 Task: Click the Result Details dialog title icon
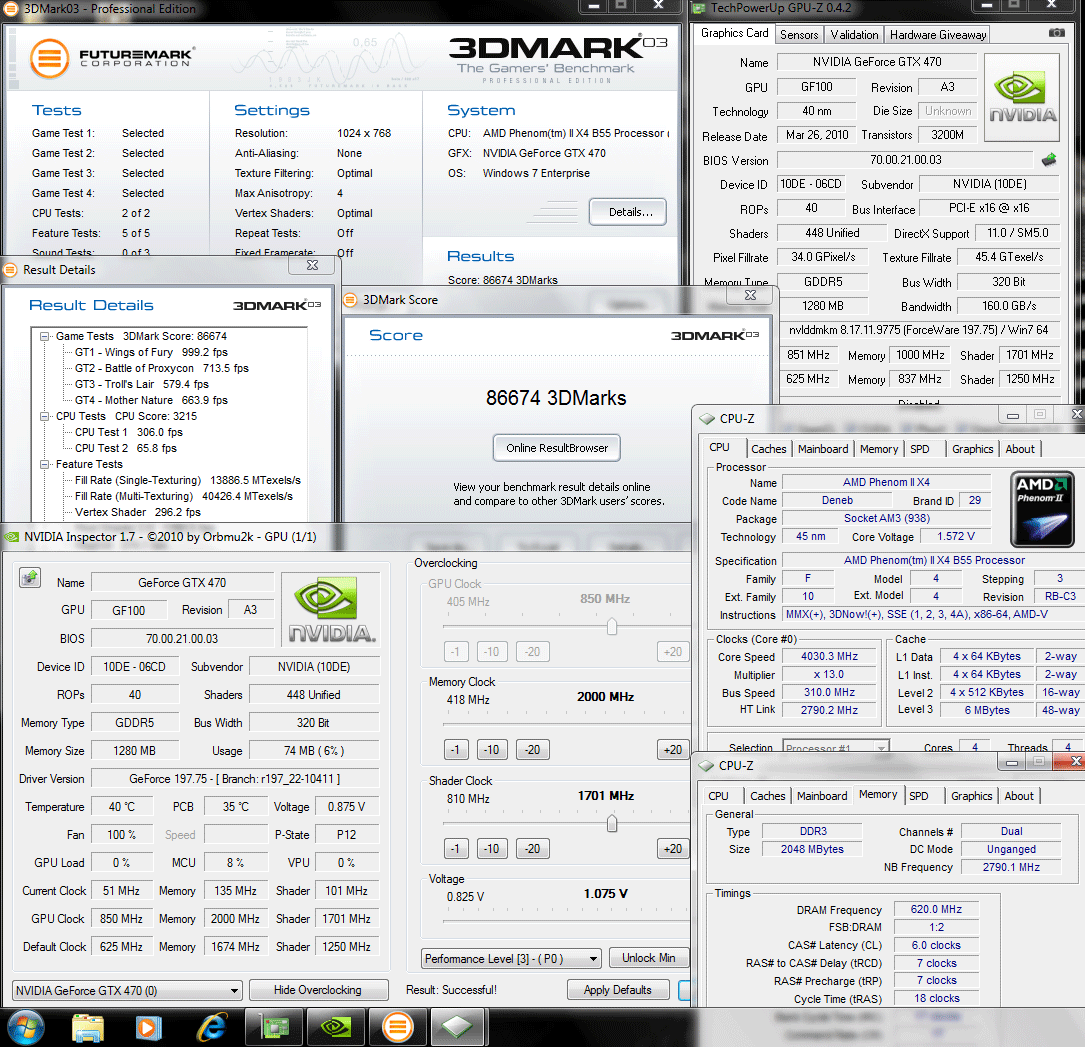tap(10, 270)
